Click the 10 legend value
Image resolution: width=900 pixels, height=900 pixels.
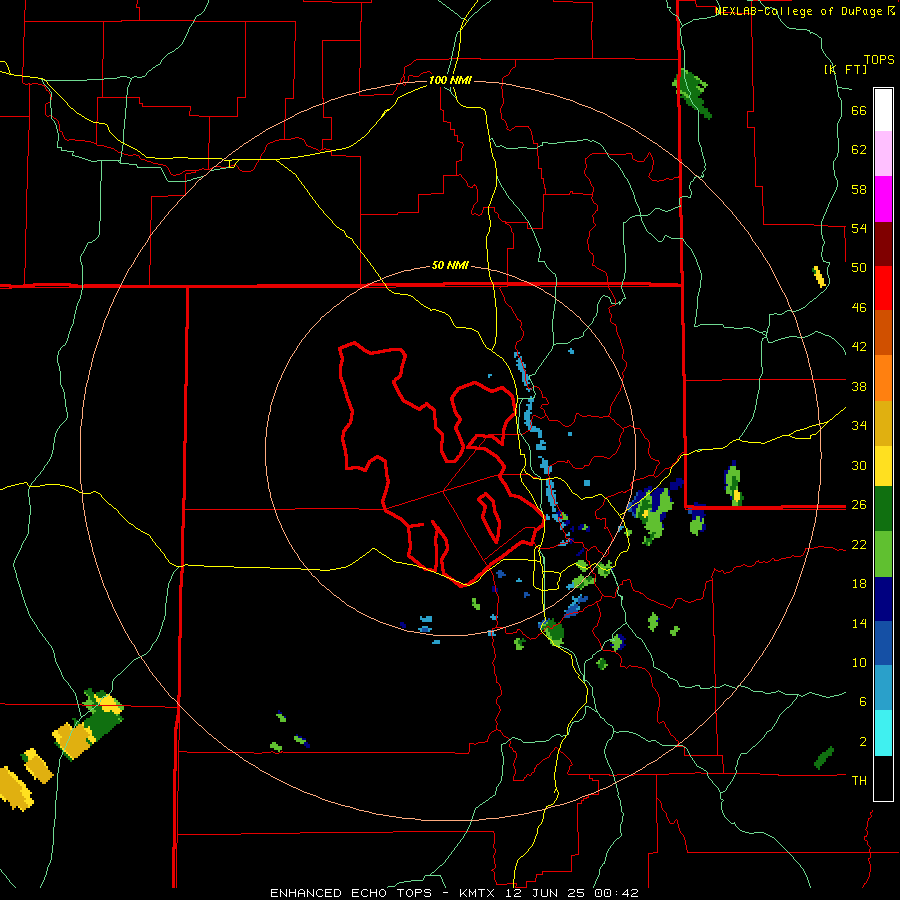point(859,662)
